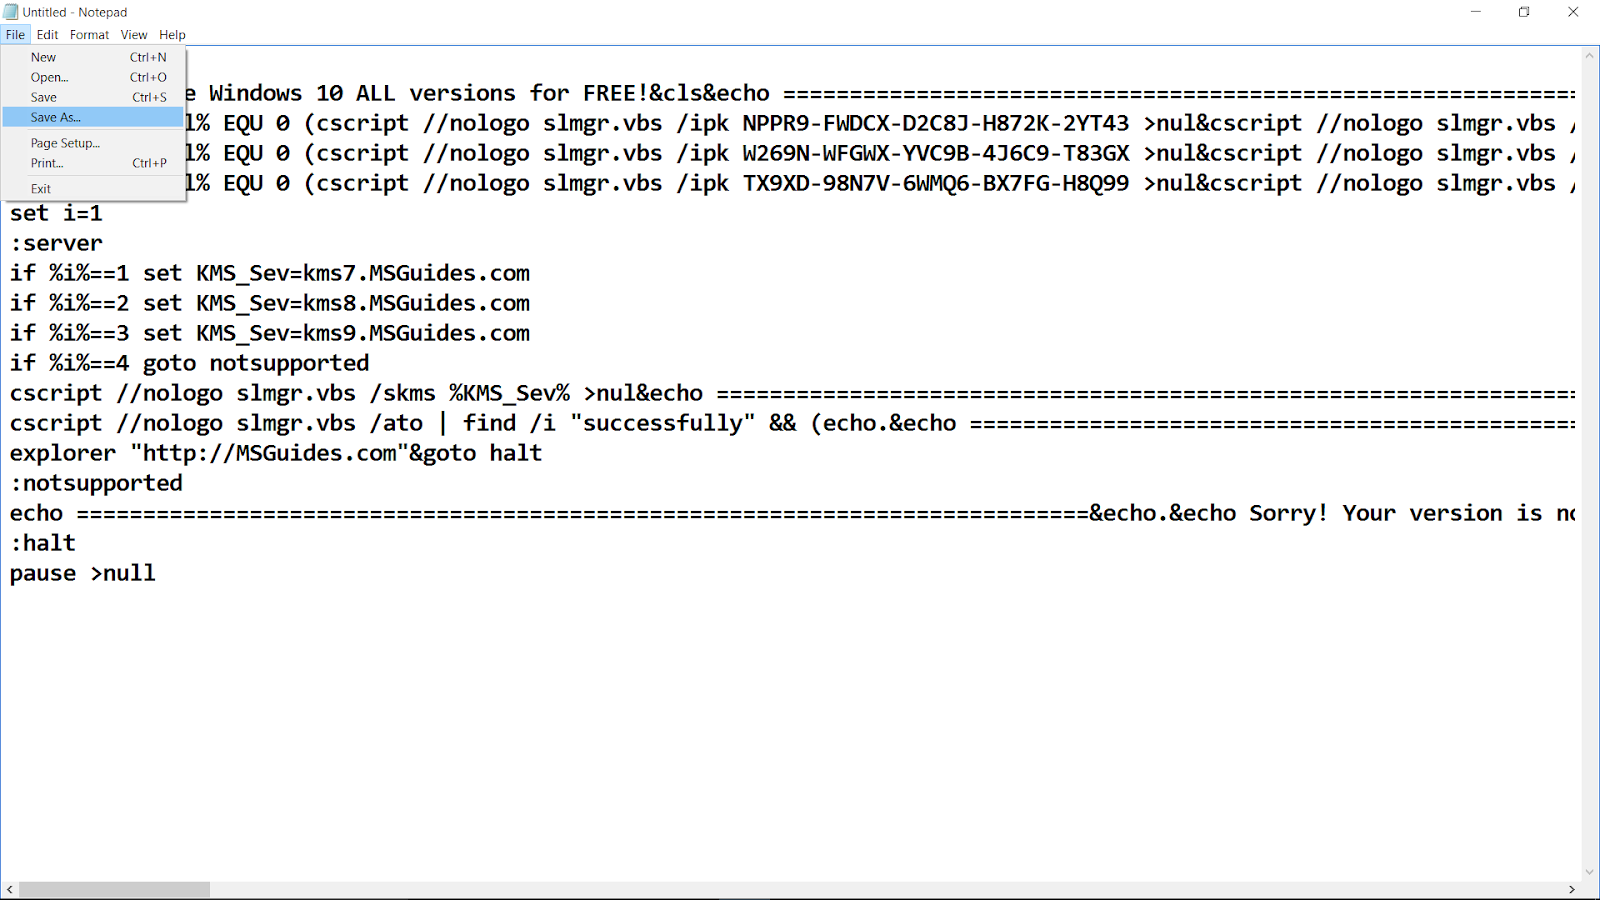Click the Notepad app icon in title bar
The image size is (1600, 900).
tap(11, 12)
